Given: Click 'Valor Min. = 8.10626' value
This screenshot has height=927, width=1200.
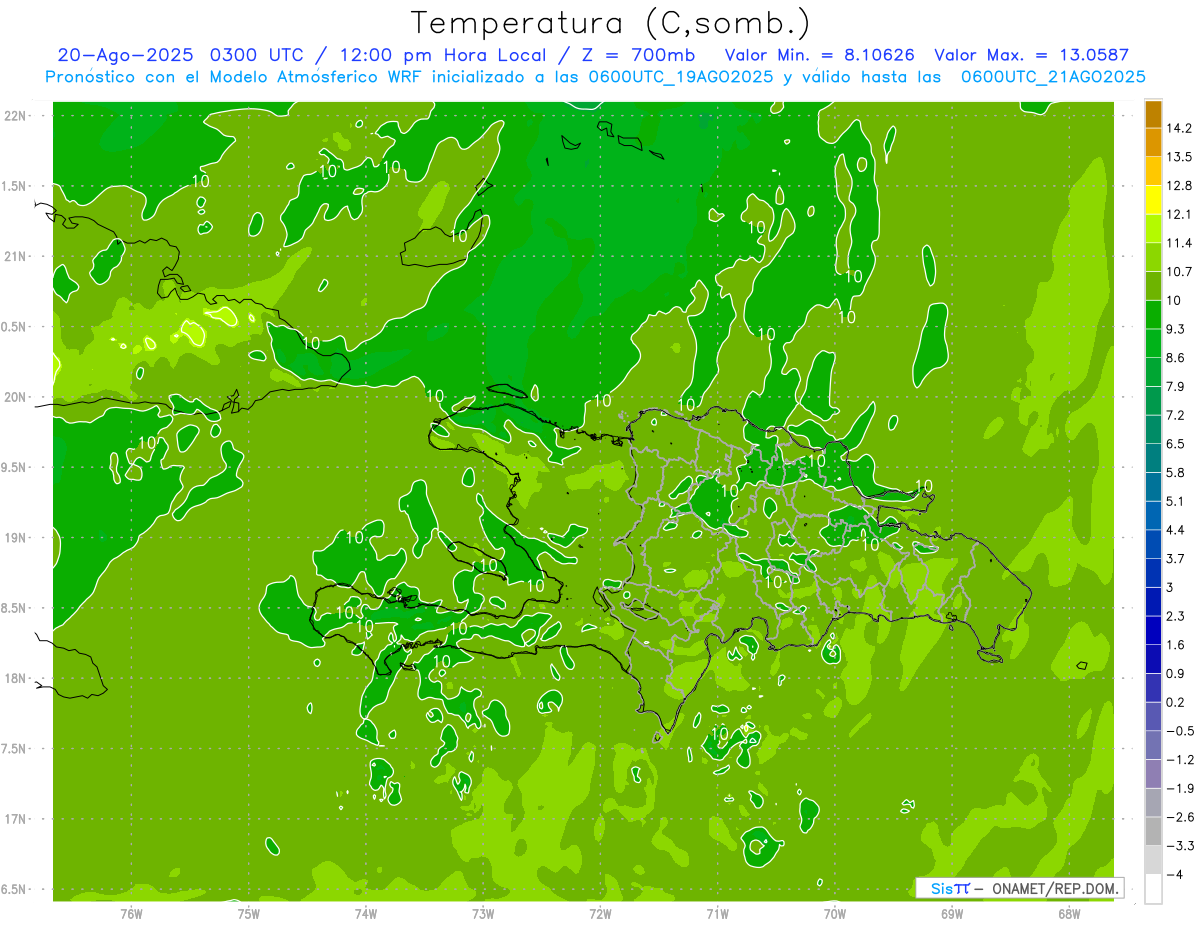Looking at the screenshot, I should click(820, 55).
